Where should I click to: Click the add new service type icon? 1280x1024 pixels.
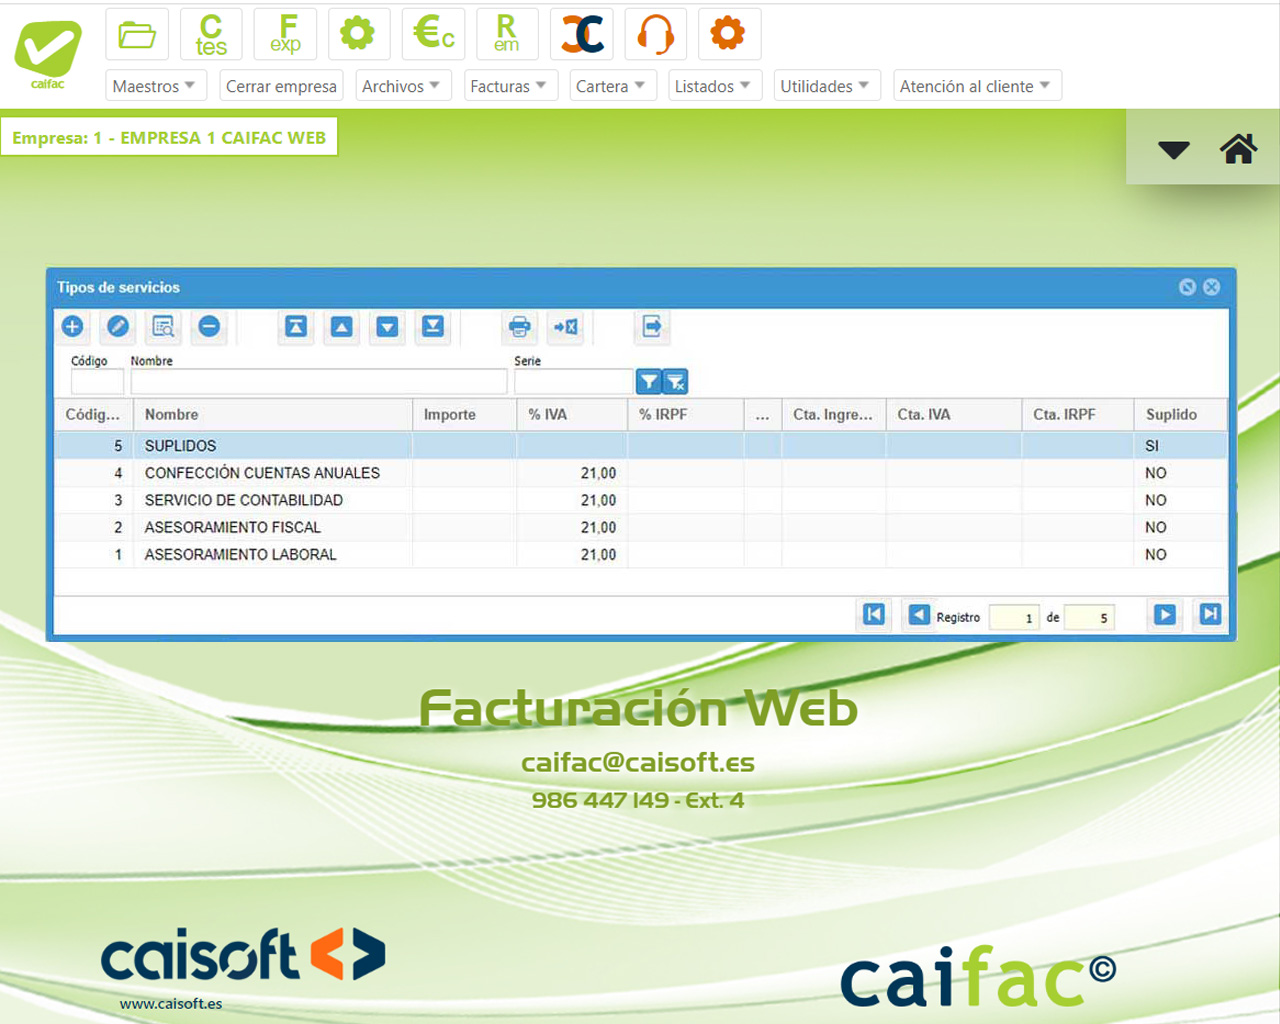point(73,326)
